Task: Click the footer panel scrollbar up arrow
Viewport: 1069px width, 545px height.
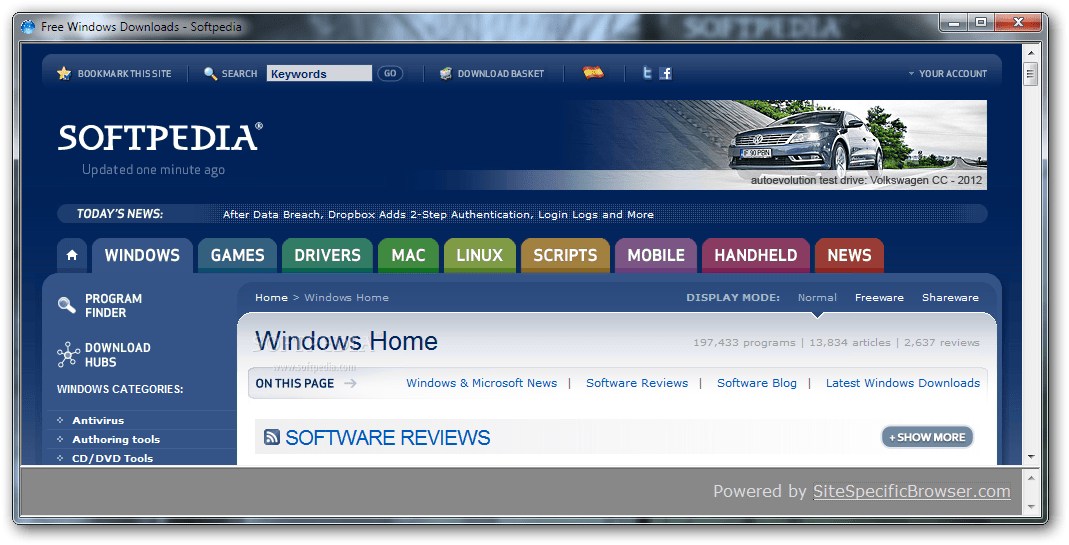Action: (x=1031, y=477)
